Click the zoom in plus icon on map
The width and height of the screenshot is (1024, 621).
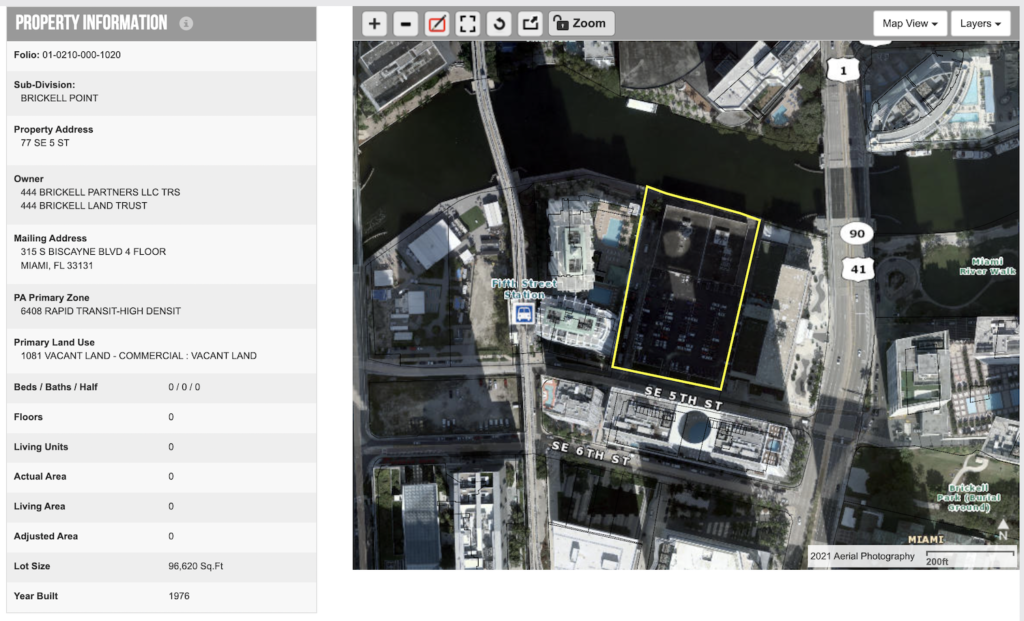(x=374, y=22)
